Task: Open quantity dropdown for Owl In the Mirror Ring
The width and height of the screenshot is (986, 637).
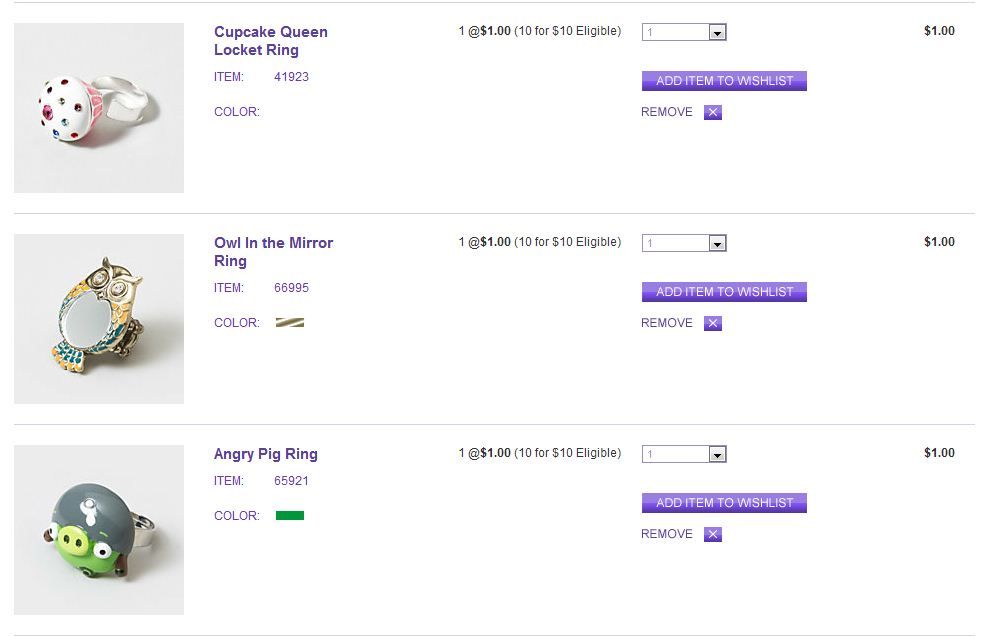Action: [x=717, y=244]
